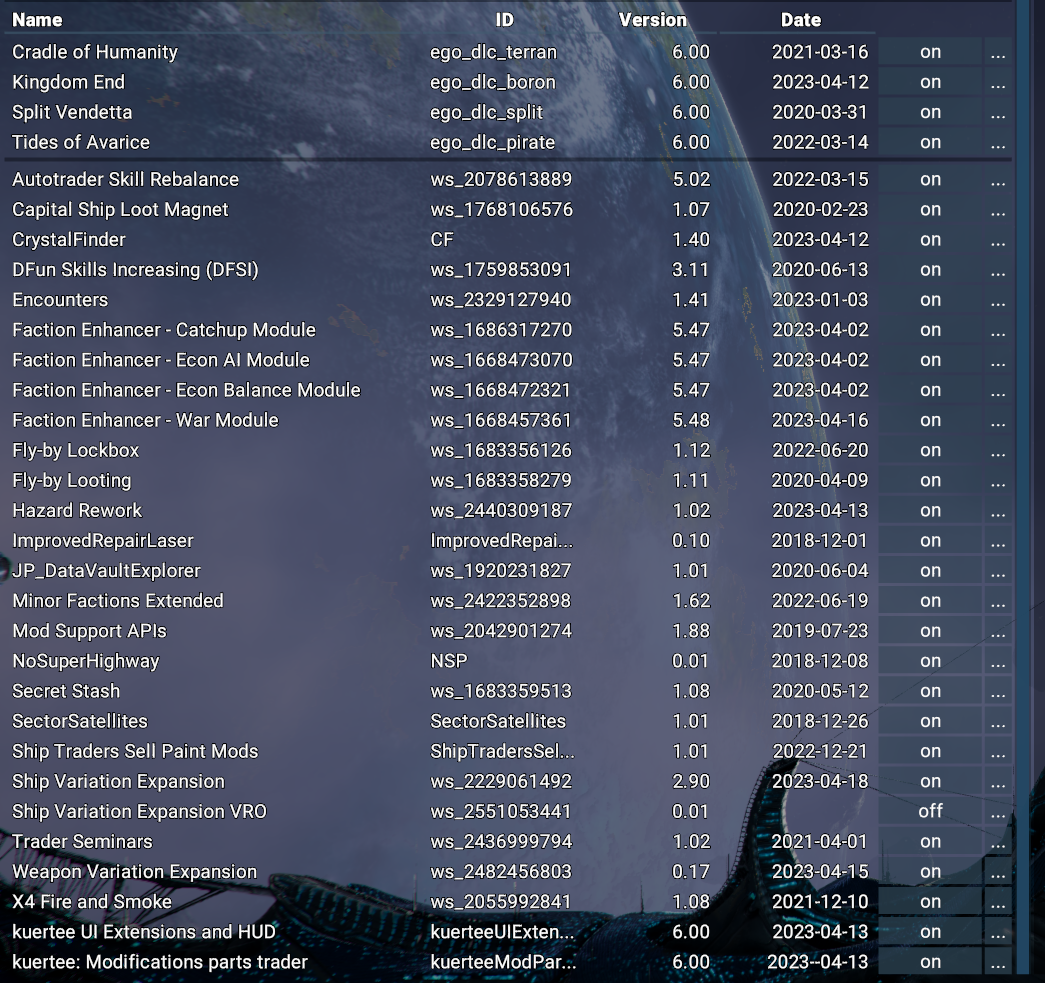
Task: Select Faction Enhancer - War Module name
Action: coord(145,420)
